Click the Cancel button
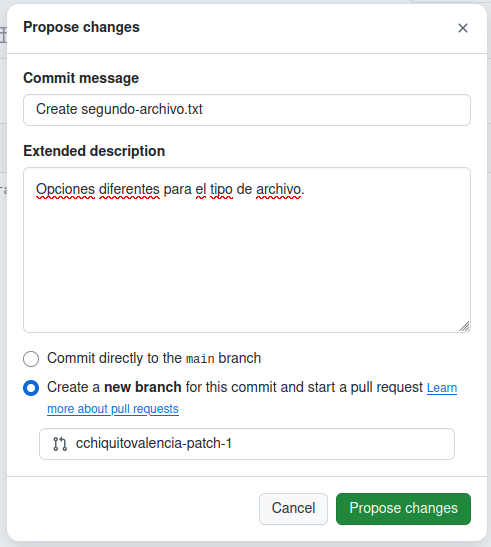Viewport: 491px width, 547px height. 293,508
